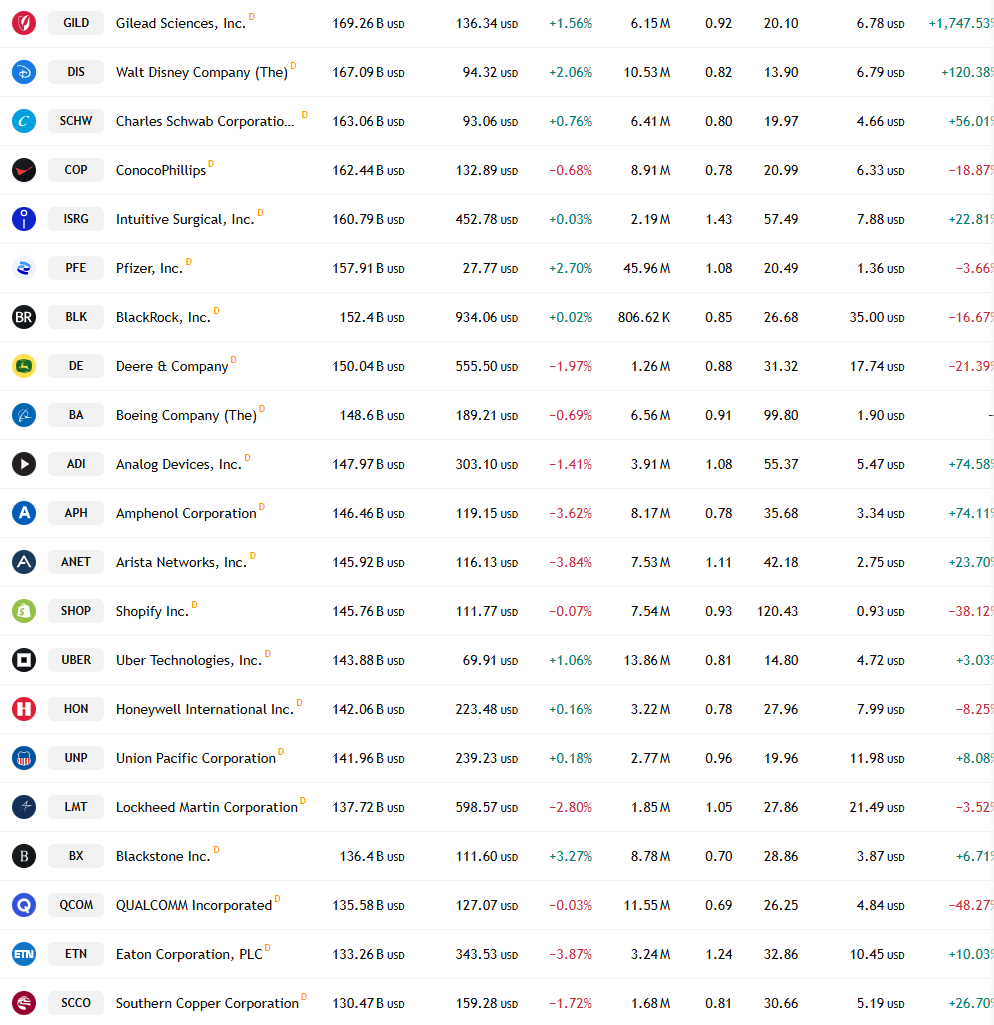Click the Deere & Company logo icon
Screen dimensions: 994x1025
pos(24,366)
